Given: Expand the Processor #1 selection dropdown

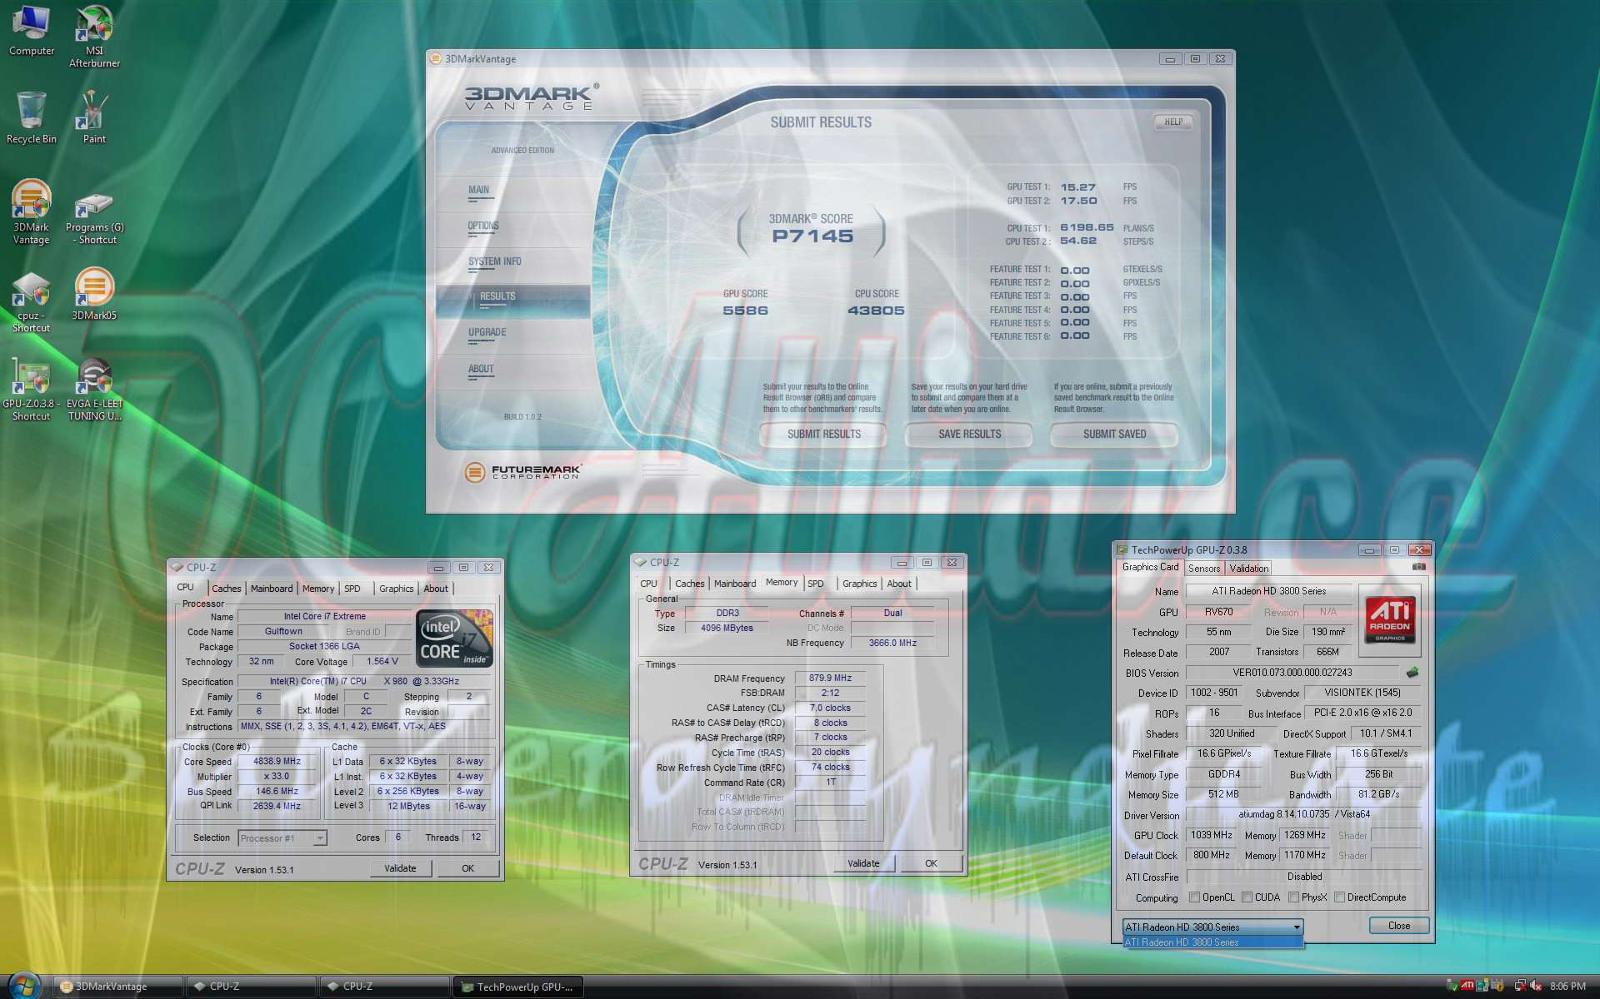Looking at the screenshot, I should coord(320,838).
